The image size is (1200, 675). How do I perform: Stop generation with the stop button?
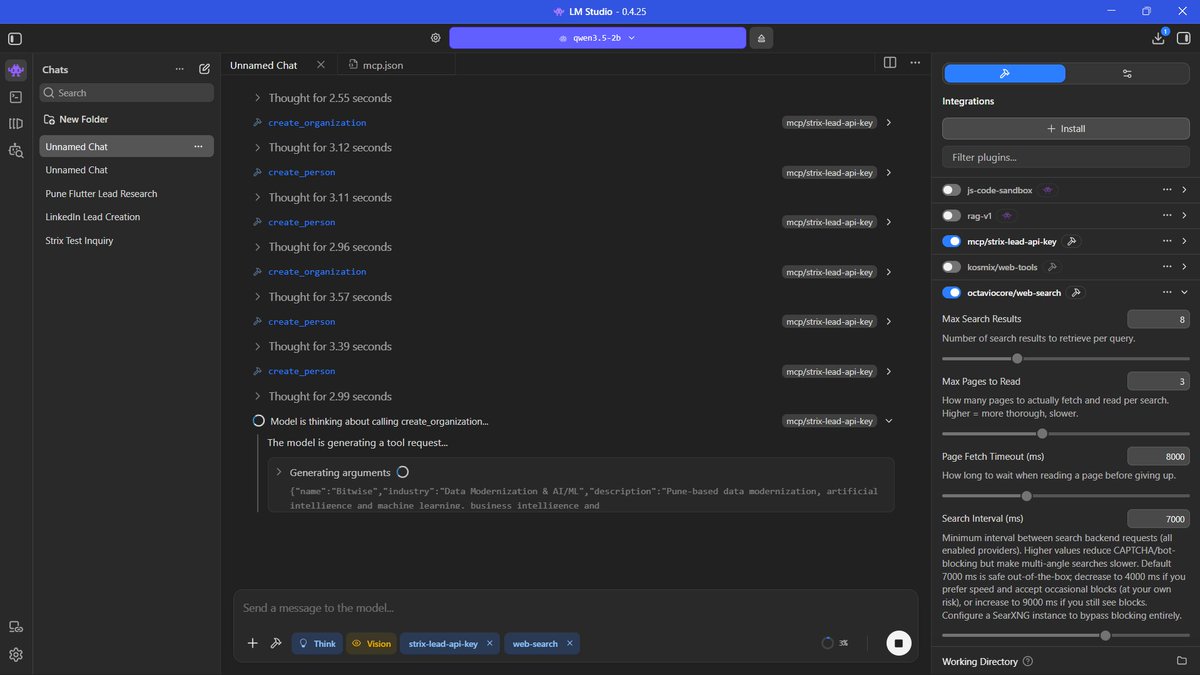tap(898, 644)
